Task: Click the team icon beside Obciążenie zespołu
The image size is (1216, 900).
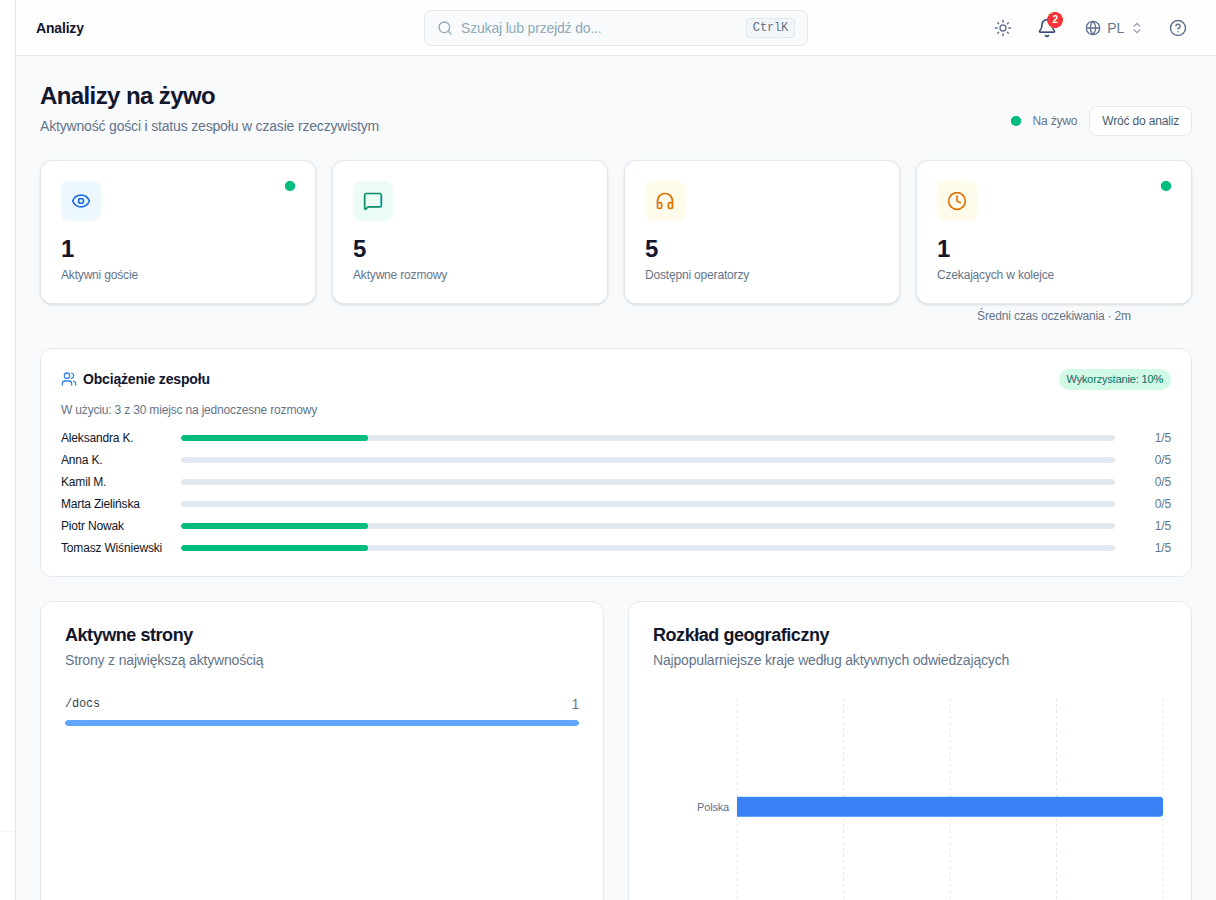Action: tap(69, 379)
